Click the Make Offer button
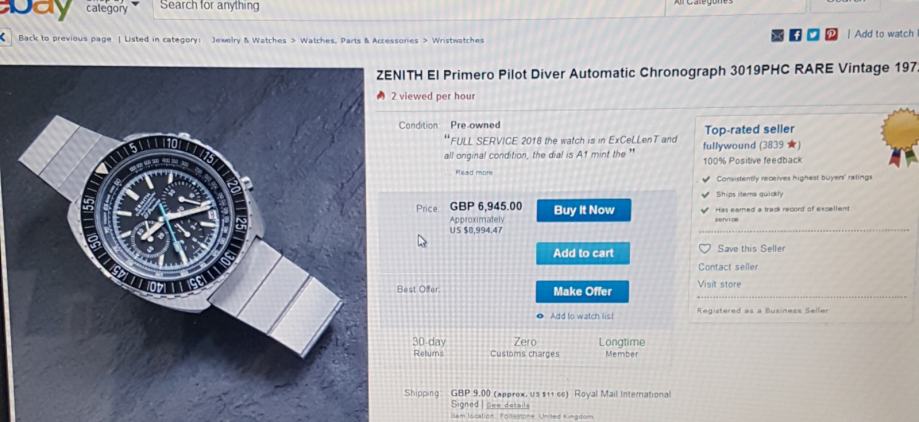 pyautogui.click(x=582, y=291)
